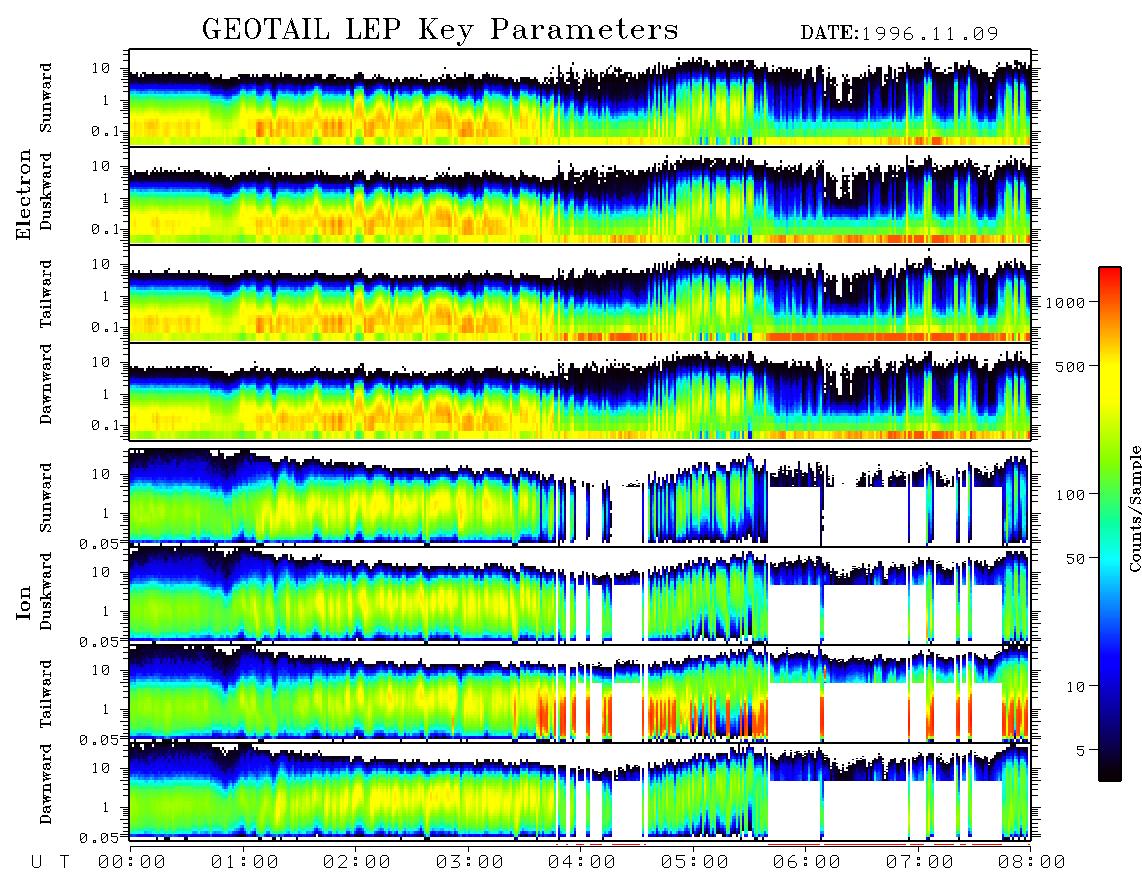Click the '1000' color bar tick label

(x=1065, y=303)
